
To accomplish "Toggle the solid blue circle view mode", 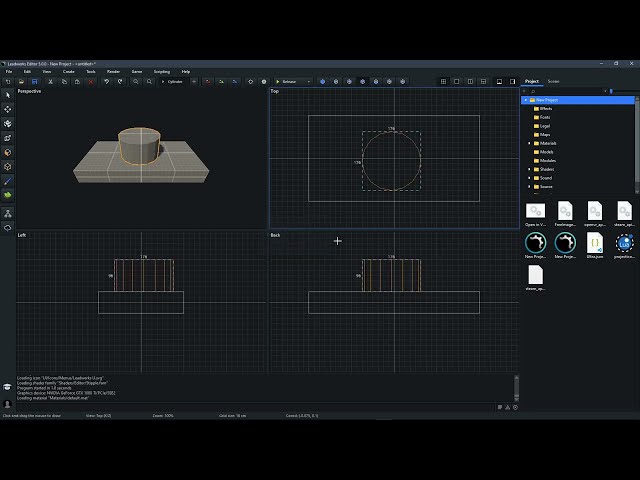I will point(322,82).
